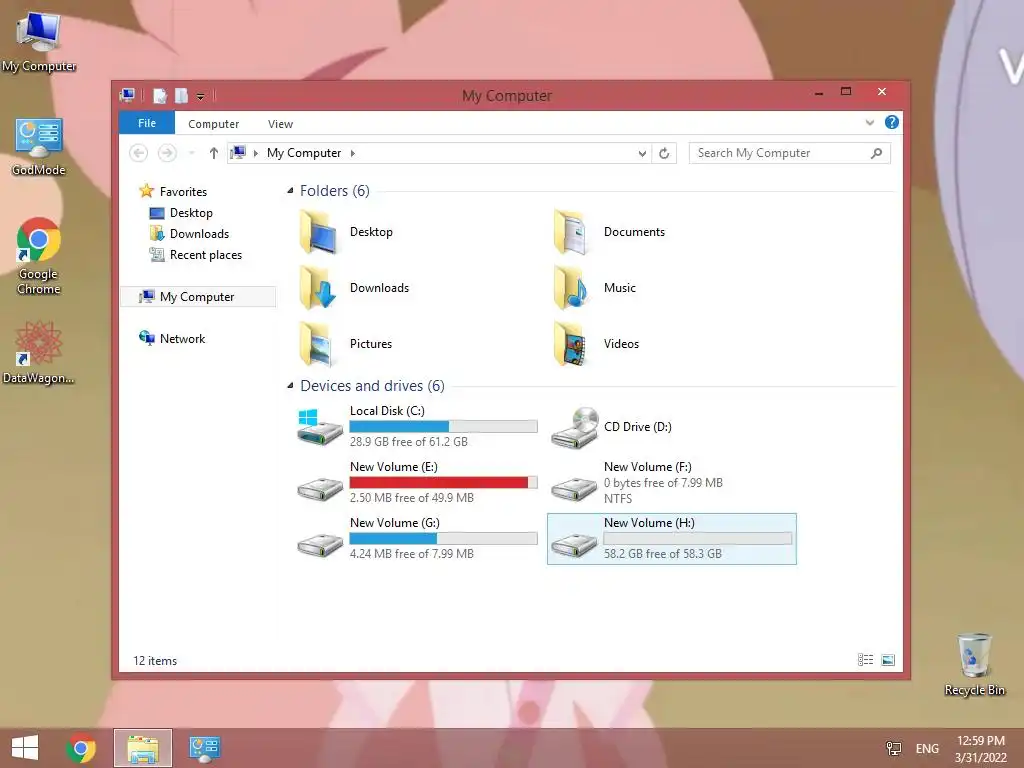1024x768 pixels.
Task: Open the Recycle Bin on desktop
Action: (974, 664)
